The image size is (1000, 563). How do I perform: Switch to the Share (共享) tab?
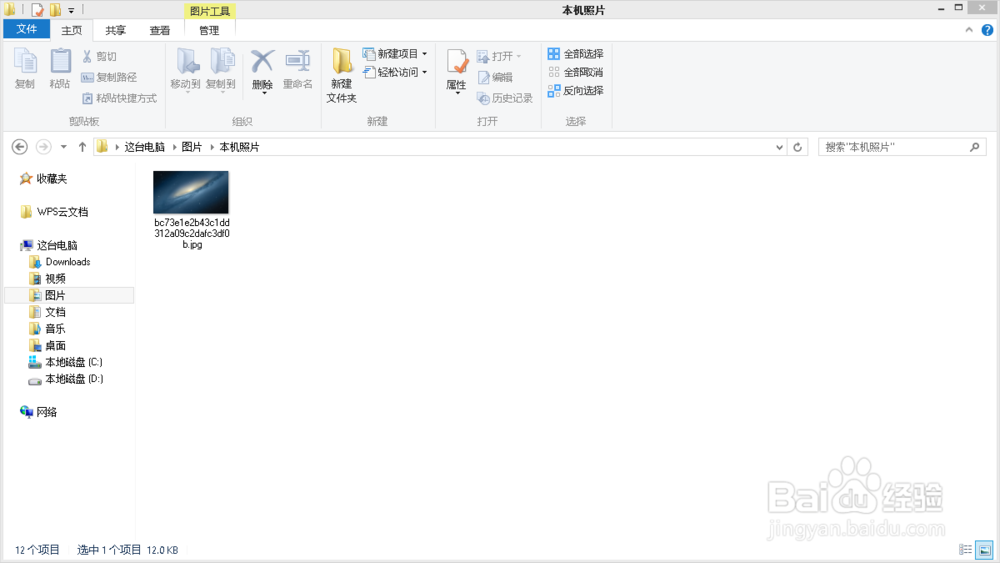coord(115,30)
